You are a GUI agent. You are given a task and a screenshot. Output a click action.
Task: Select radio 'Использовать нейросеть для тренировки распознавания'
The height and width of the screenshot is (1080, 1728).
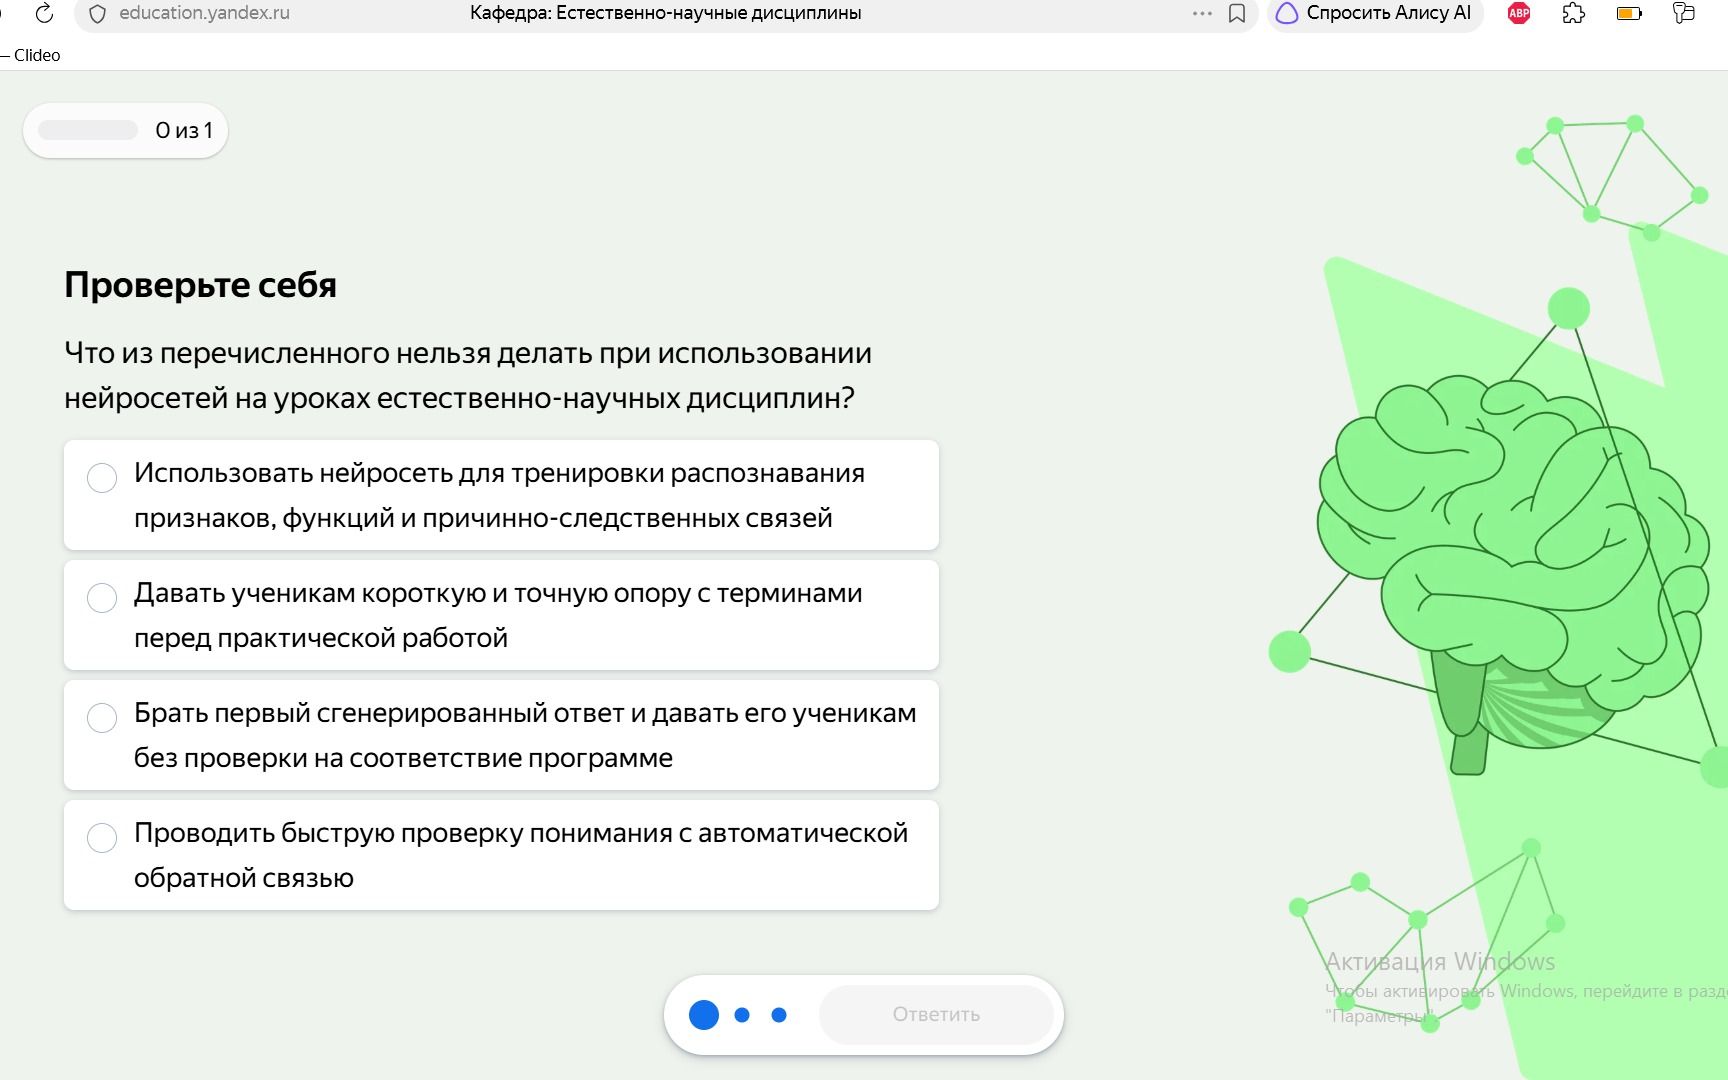pyautogui.click(x=102, y=478)
